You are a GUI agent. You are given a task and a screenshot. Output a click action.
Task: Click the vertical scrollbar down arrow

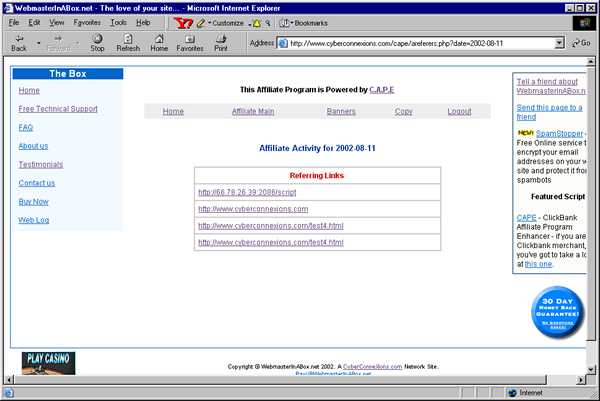tap(591, 369)
